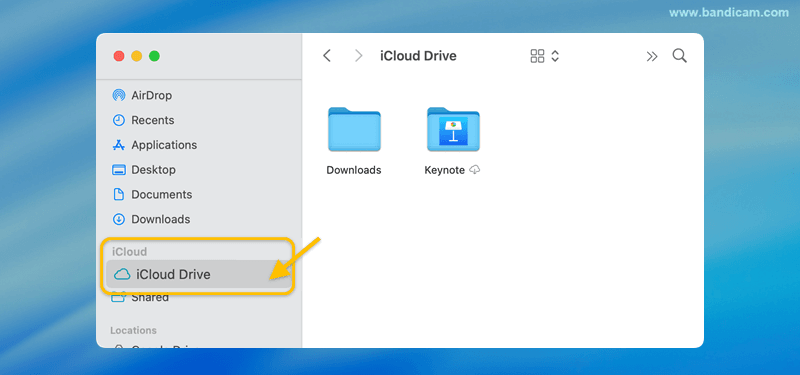The height and width of the screenshot is (375, 800).
Task: Close the Finder window
Action: point(119,56)
